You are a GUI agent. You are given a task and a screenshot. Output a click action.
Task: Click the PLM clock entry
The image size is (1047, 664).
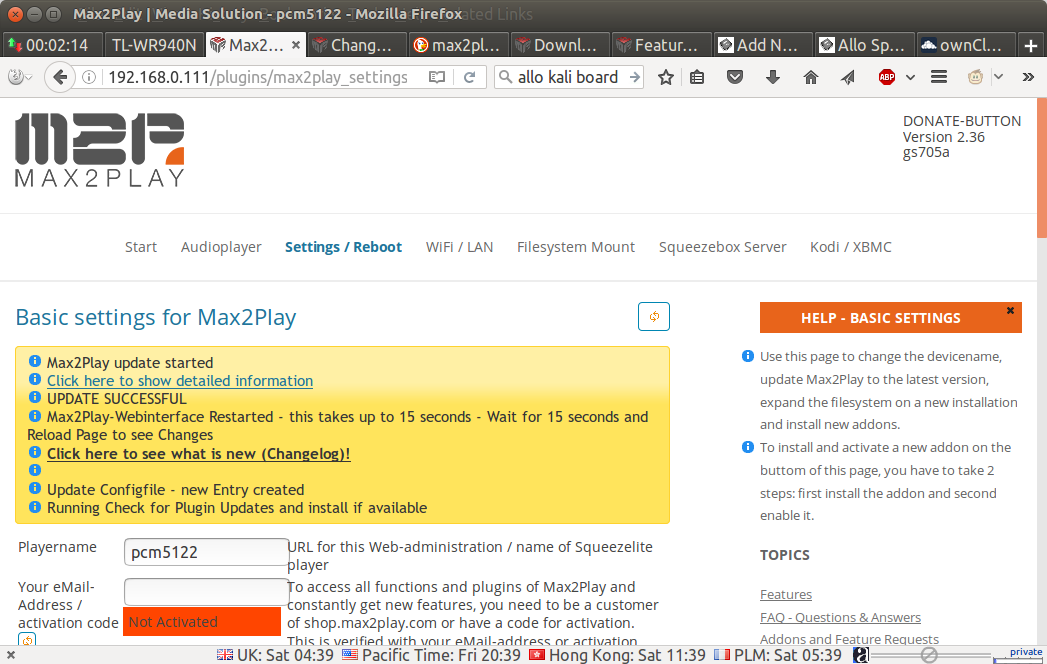coord(778,655)
